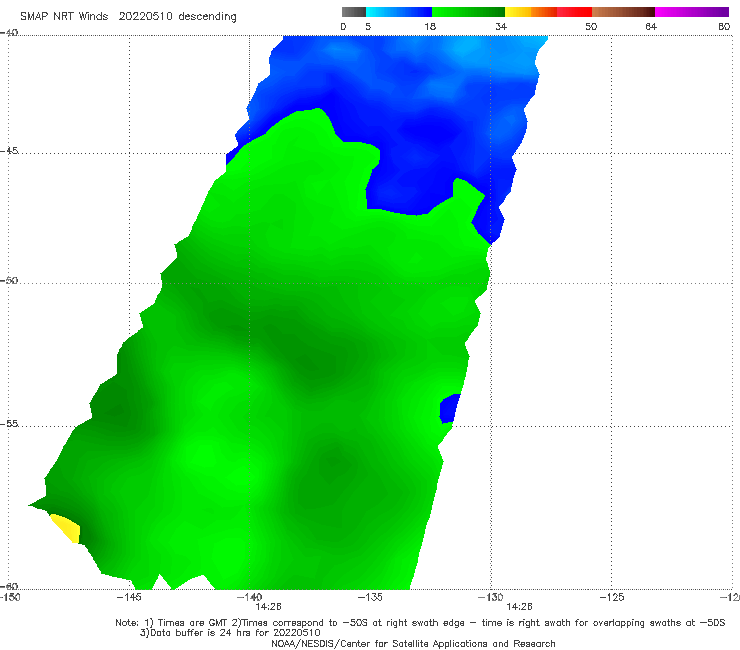
Task: Click the '-45' latitude axis label
Action: point(9,151)
